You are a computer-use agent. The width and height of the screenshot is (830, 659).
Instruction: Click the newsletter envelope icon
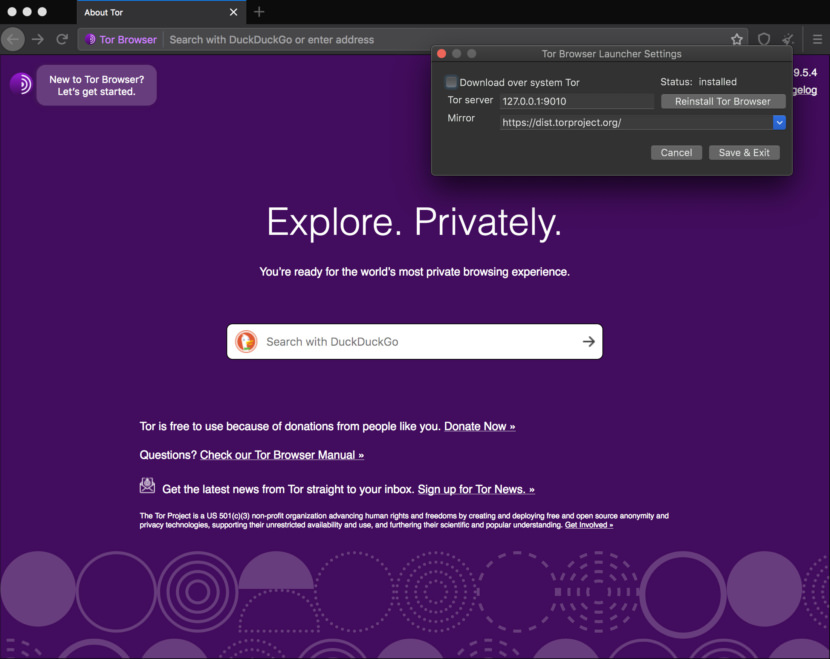(147, 484)
